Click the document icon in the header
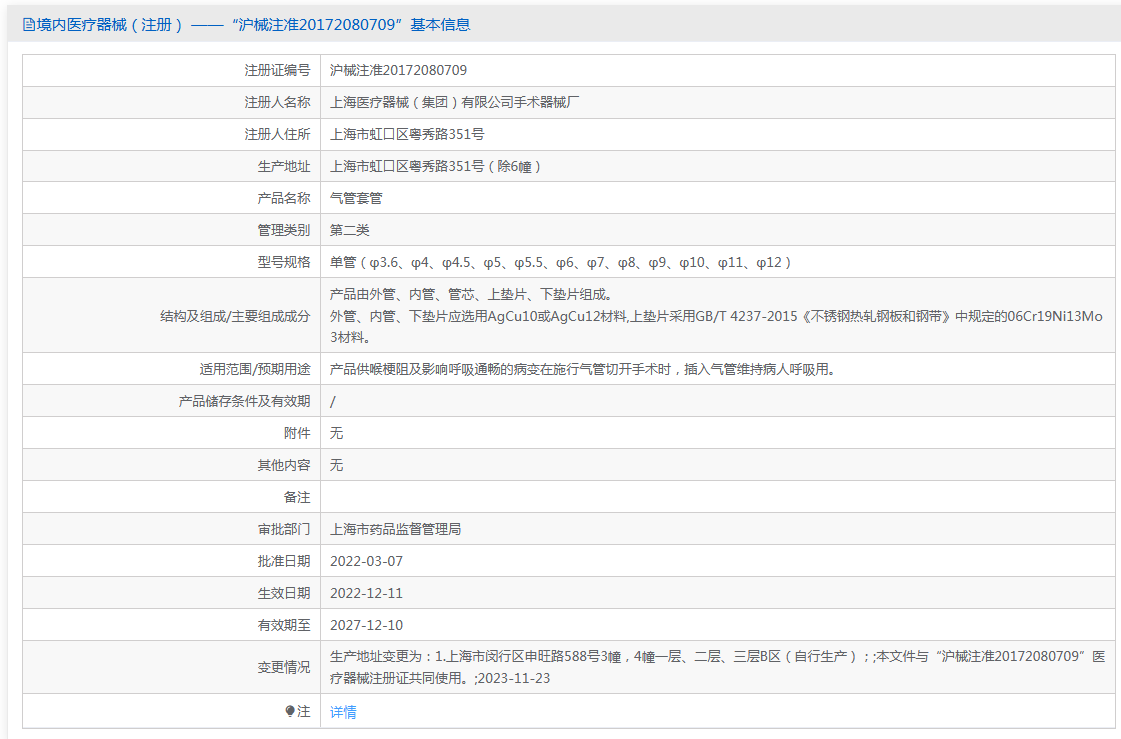 coord(29,25)
